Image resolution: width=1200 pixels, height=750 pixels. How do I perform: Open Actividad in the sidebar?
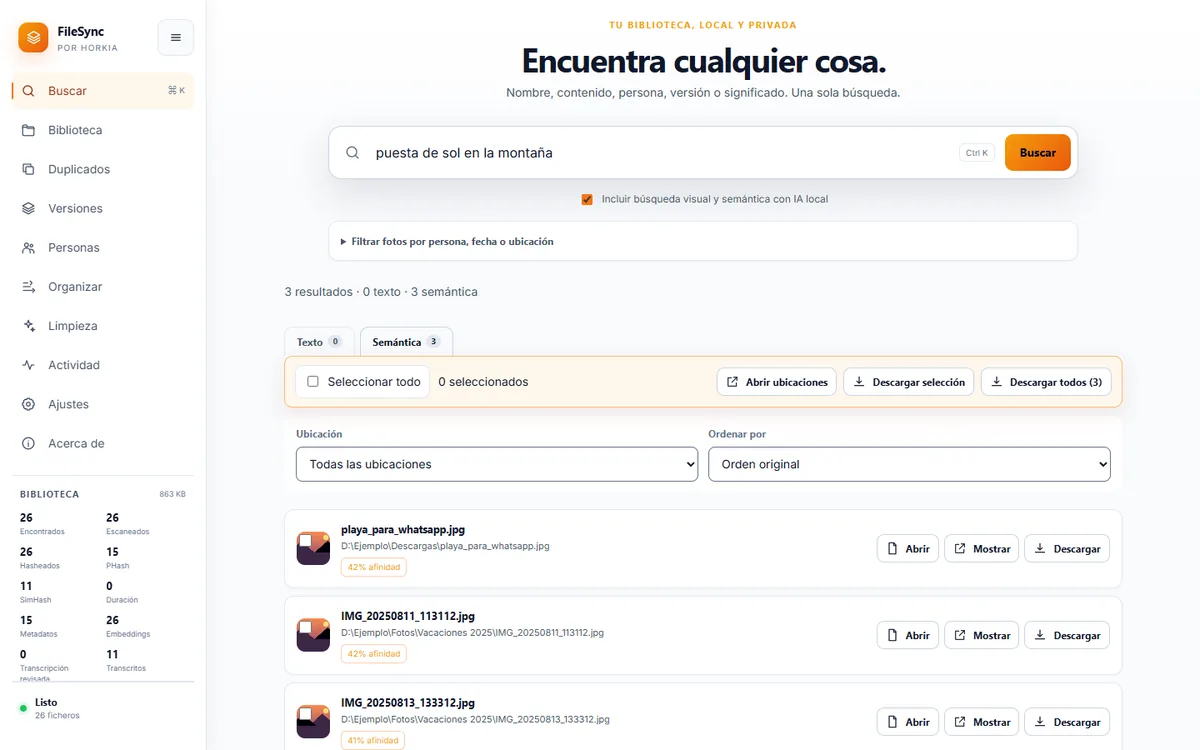coord(103,365)
